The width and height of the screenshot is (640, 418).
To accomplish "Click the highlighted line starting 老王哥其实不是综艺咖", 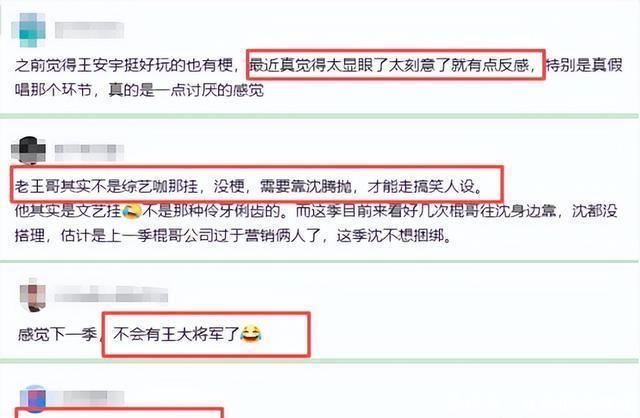I will point(249,186).
